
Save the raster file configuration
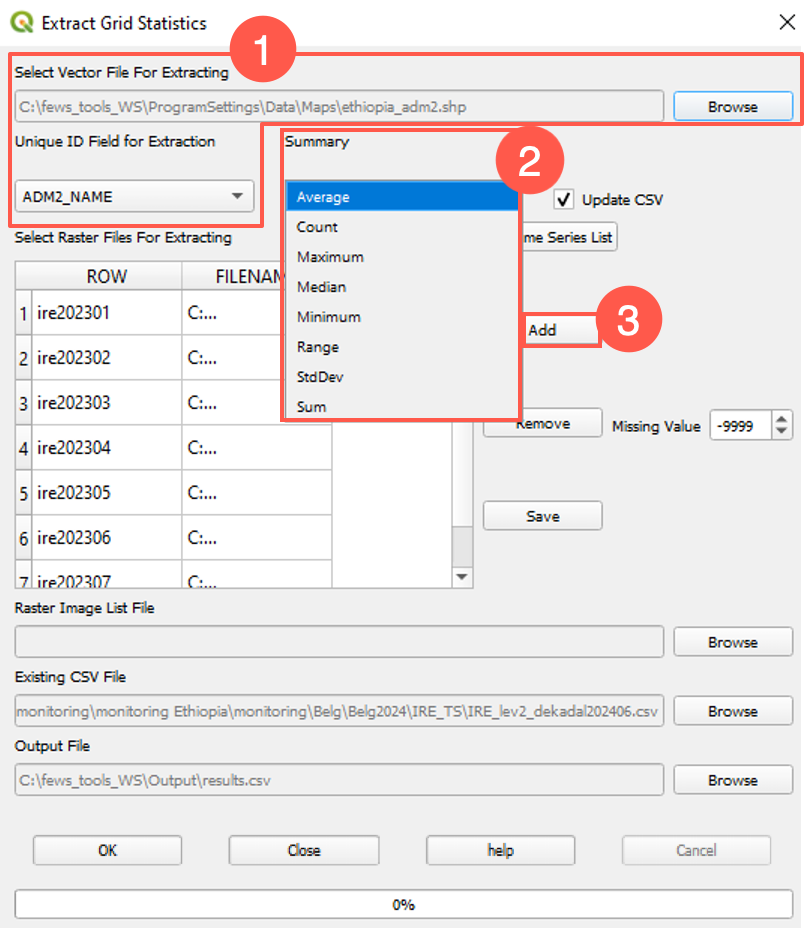click(x=542, y=515)
